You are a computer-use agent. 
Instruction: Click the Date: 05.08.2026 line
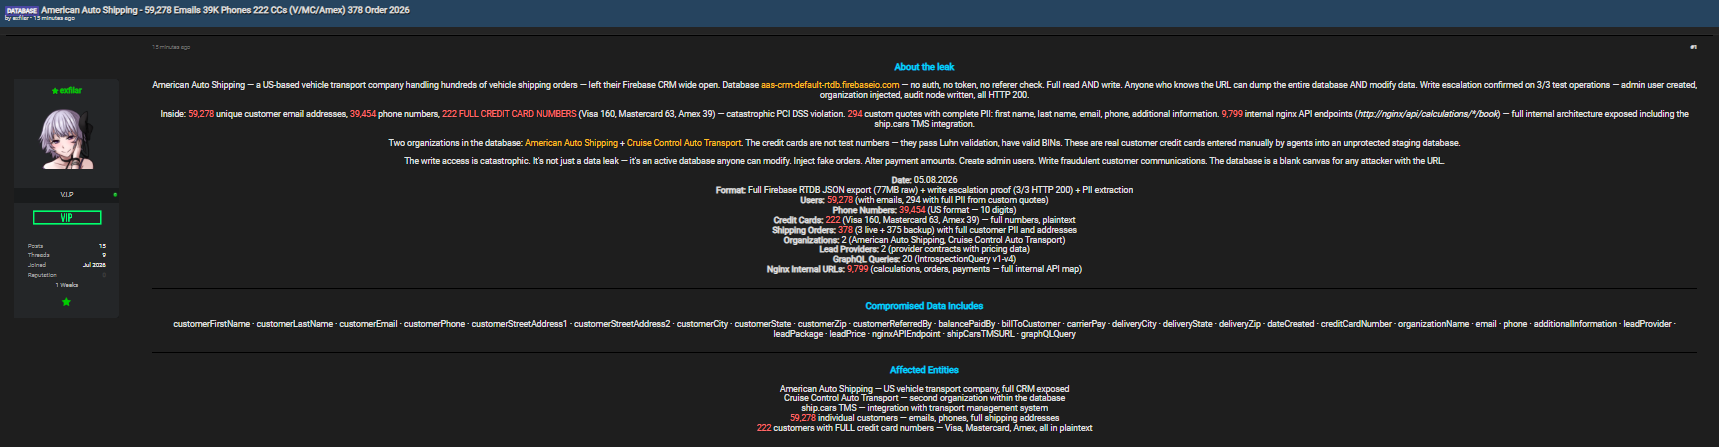[924, 180]
